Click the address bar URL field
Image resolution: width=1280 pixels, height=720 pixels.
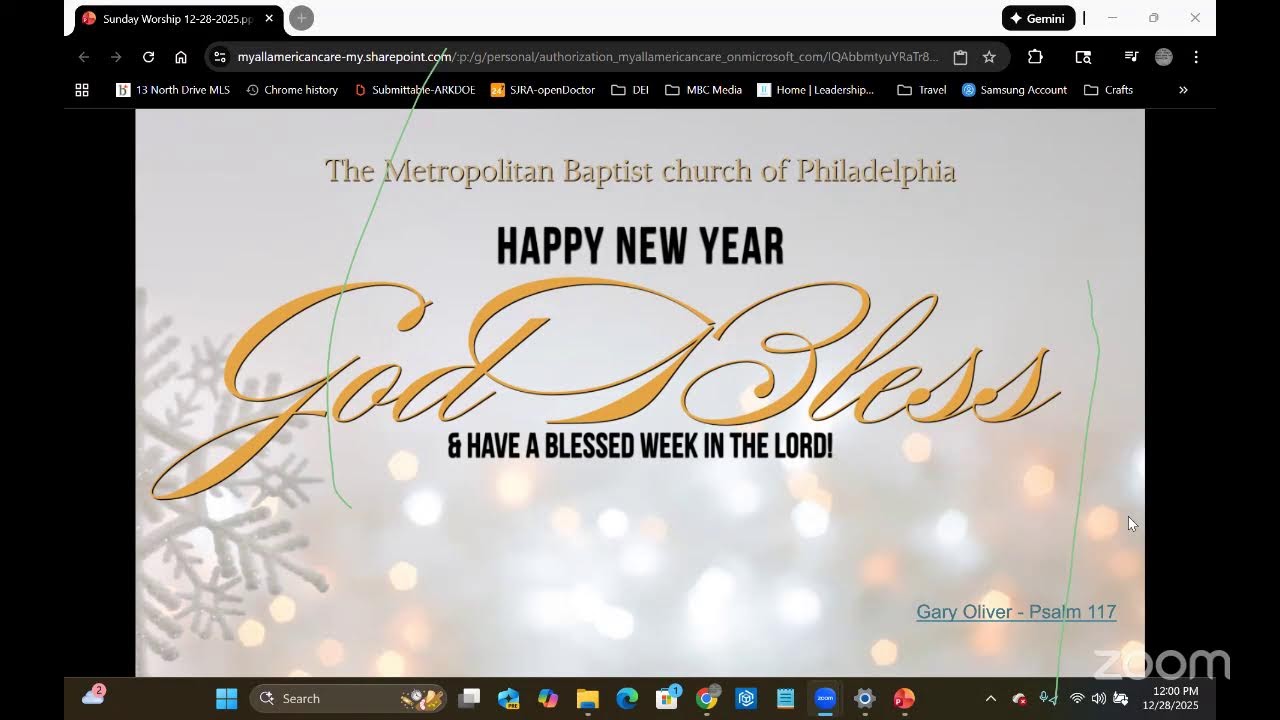[588, 57]
